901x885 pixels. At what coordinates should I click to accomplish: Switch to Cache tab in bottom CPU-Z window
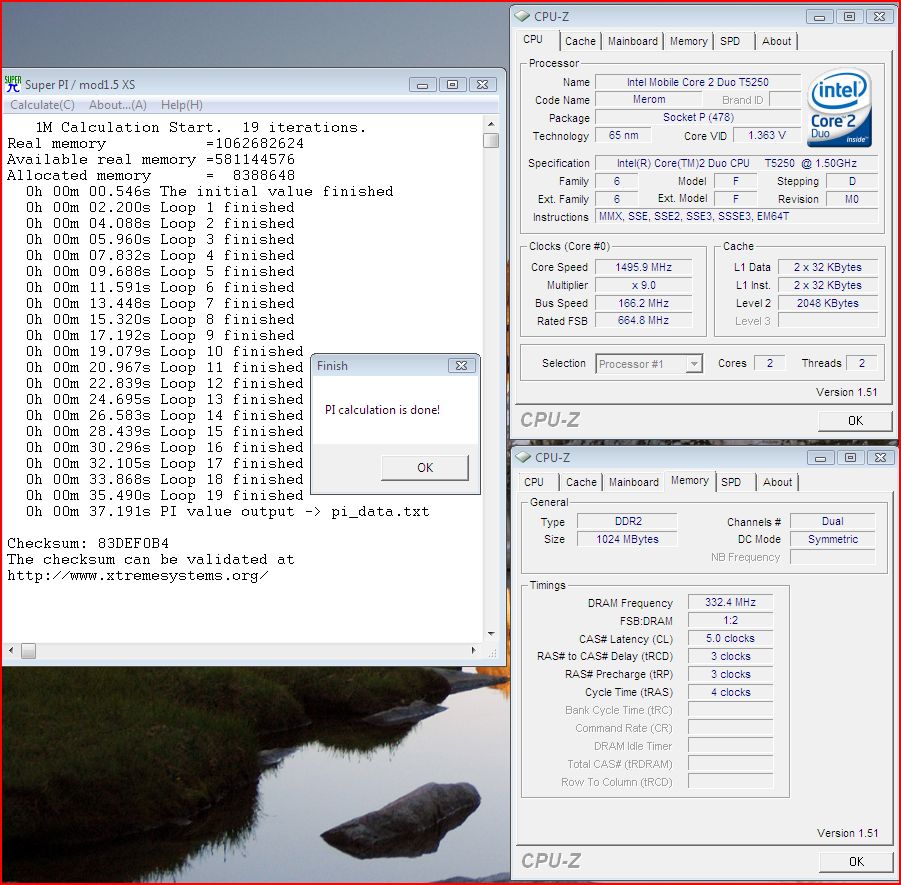pyautogui.click(x=581, y=482)
